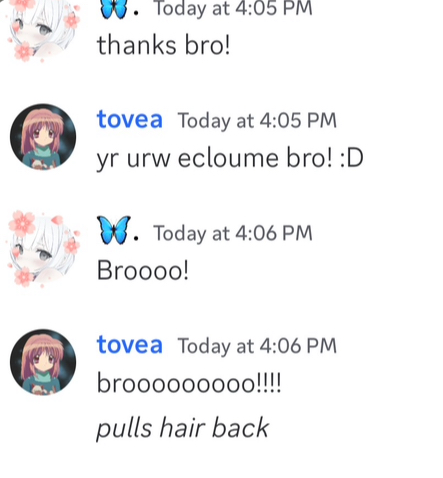Click timestamp Today at 4:06 PM of tovea
This screenshot has height=478, width=443.
point(257,346)
